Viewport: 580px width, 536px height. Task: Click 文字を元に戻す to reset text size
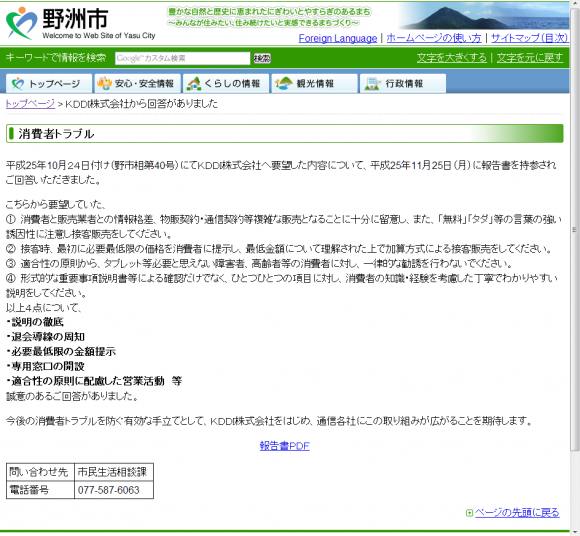(x=530, y=58)
